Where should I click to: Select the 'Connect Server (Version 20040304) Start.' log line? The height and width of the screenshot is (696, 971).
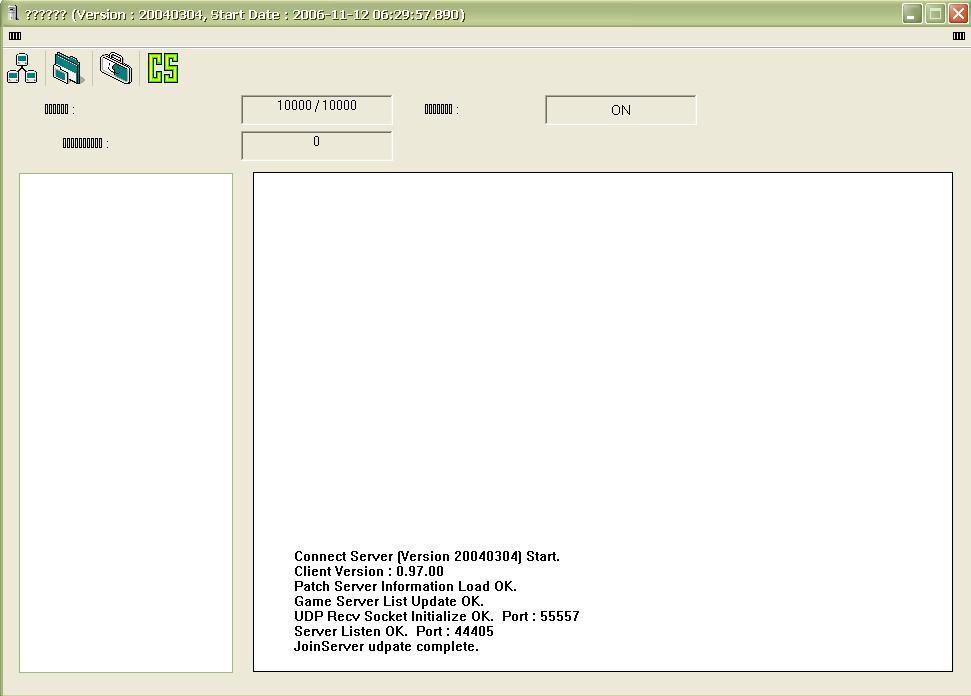pos(426,557)
